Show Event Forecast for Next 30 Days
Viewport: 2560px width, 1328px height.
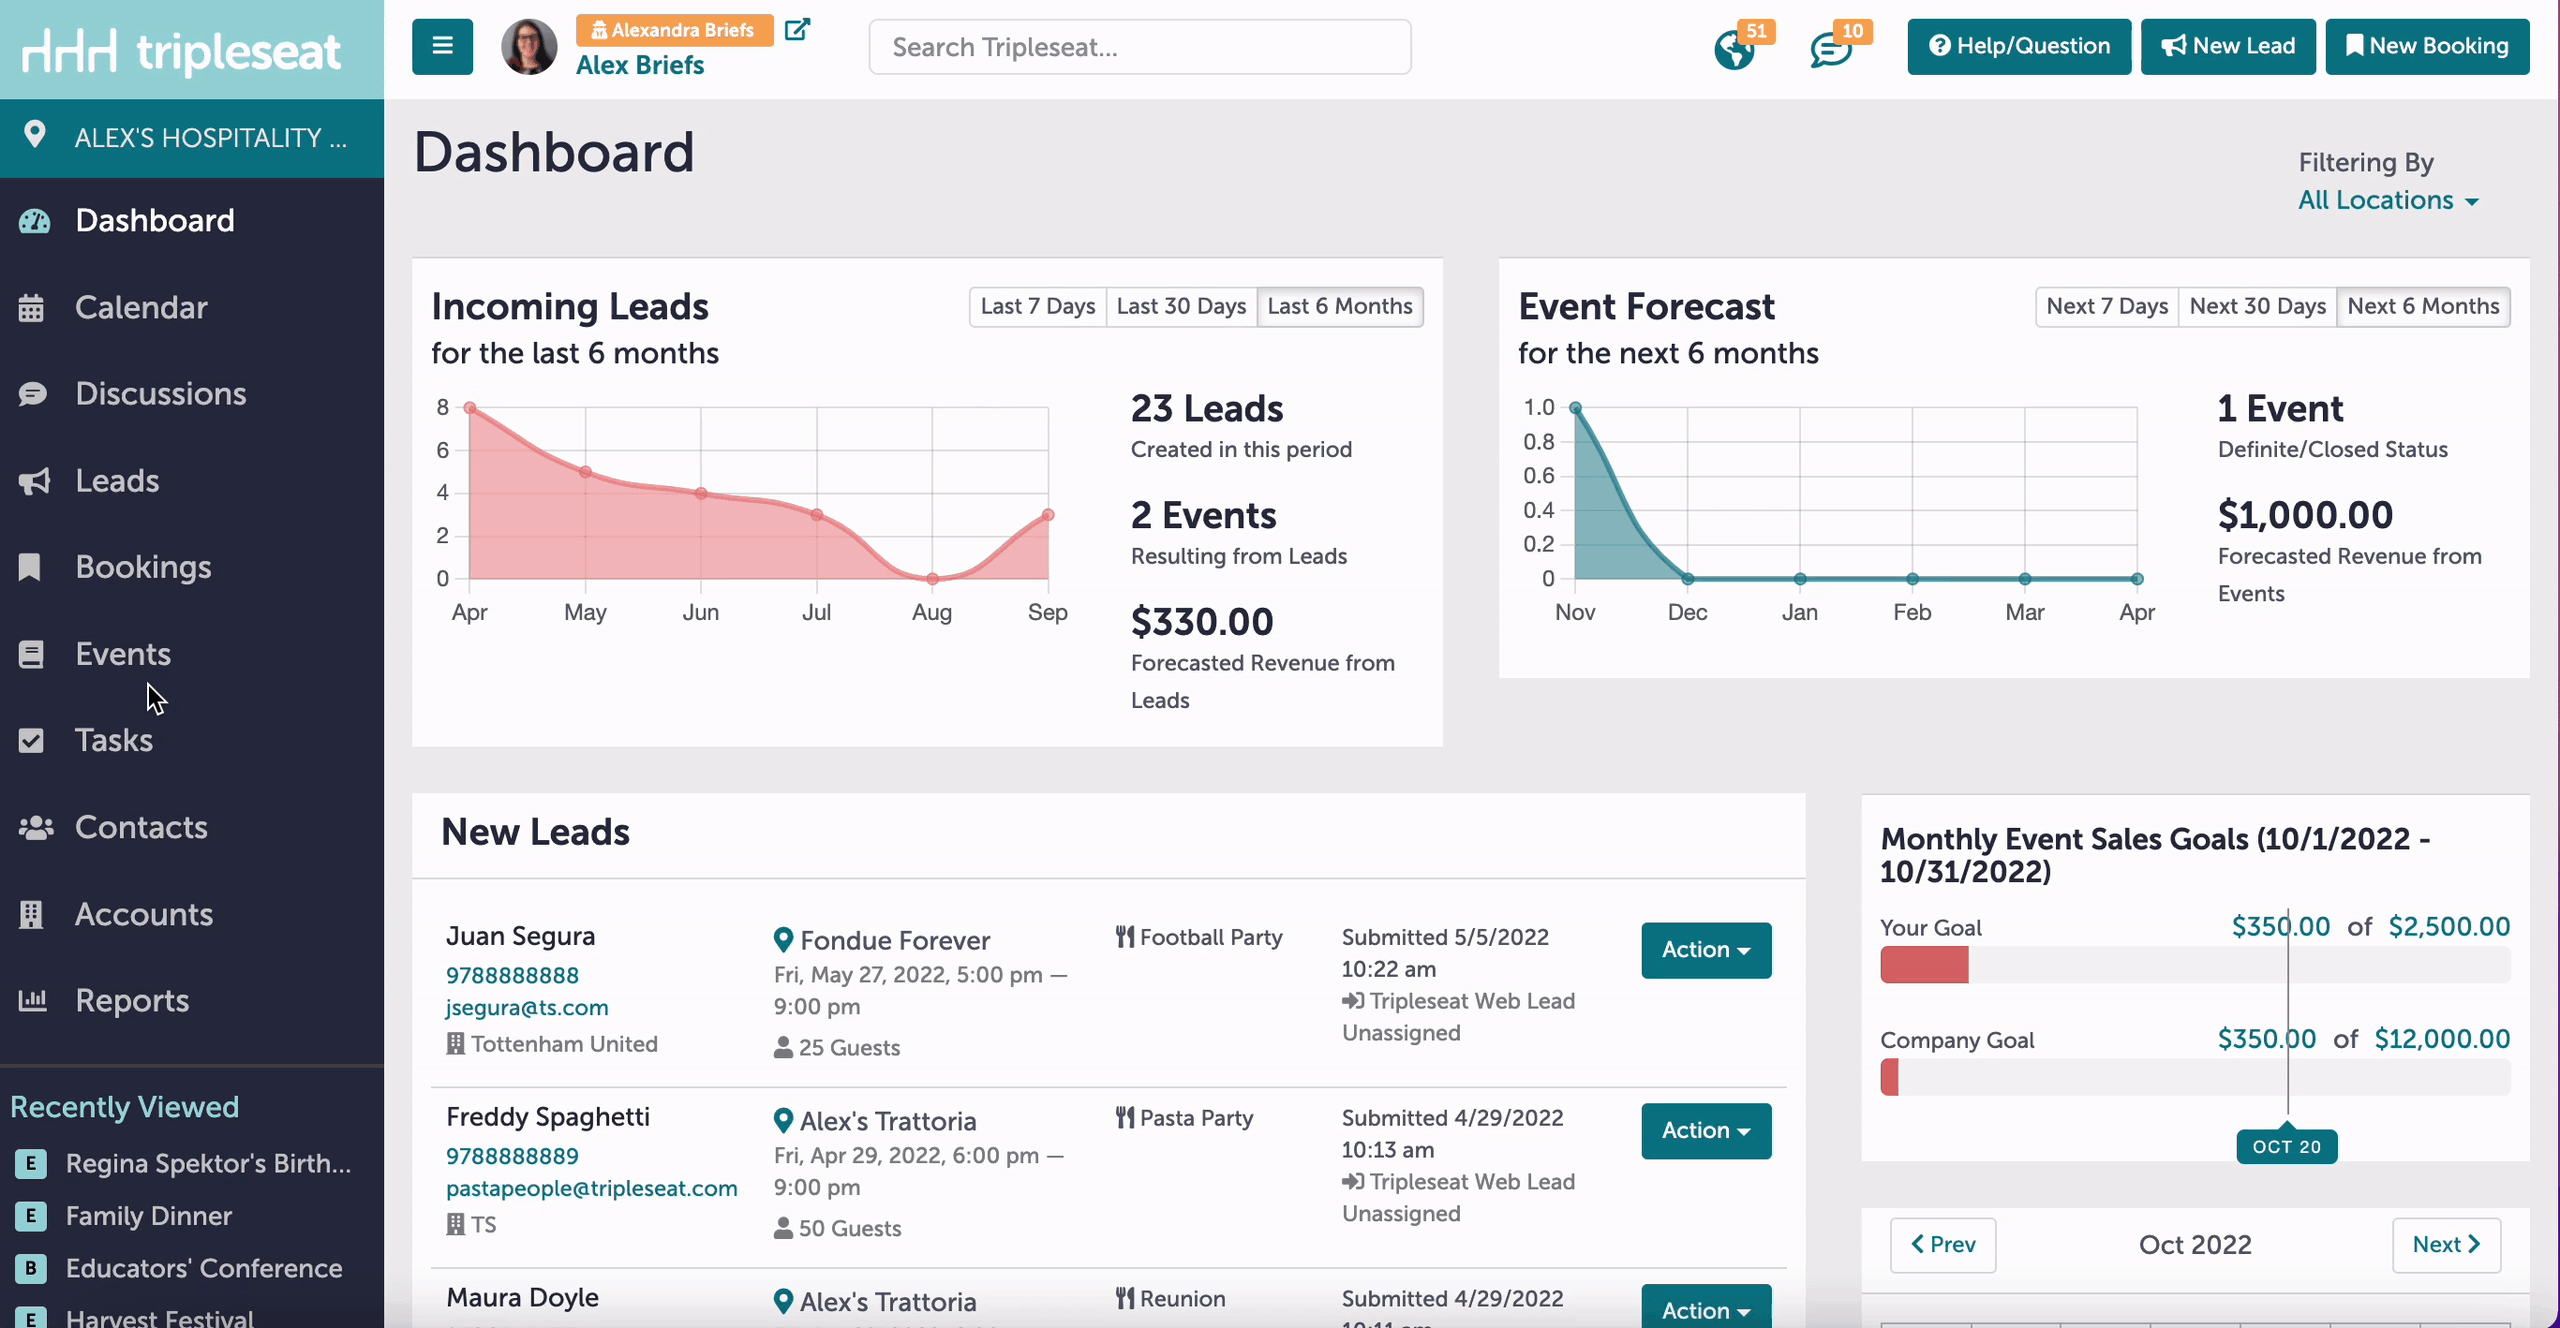(2257, 307)
